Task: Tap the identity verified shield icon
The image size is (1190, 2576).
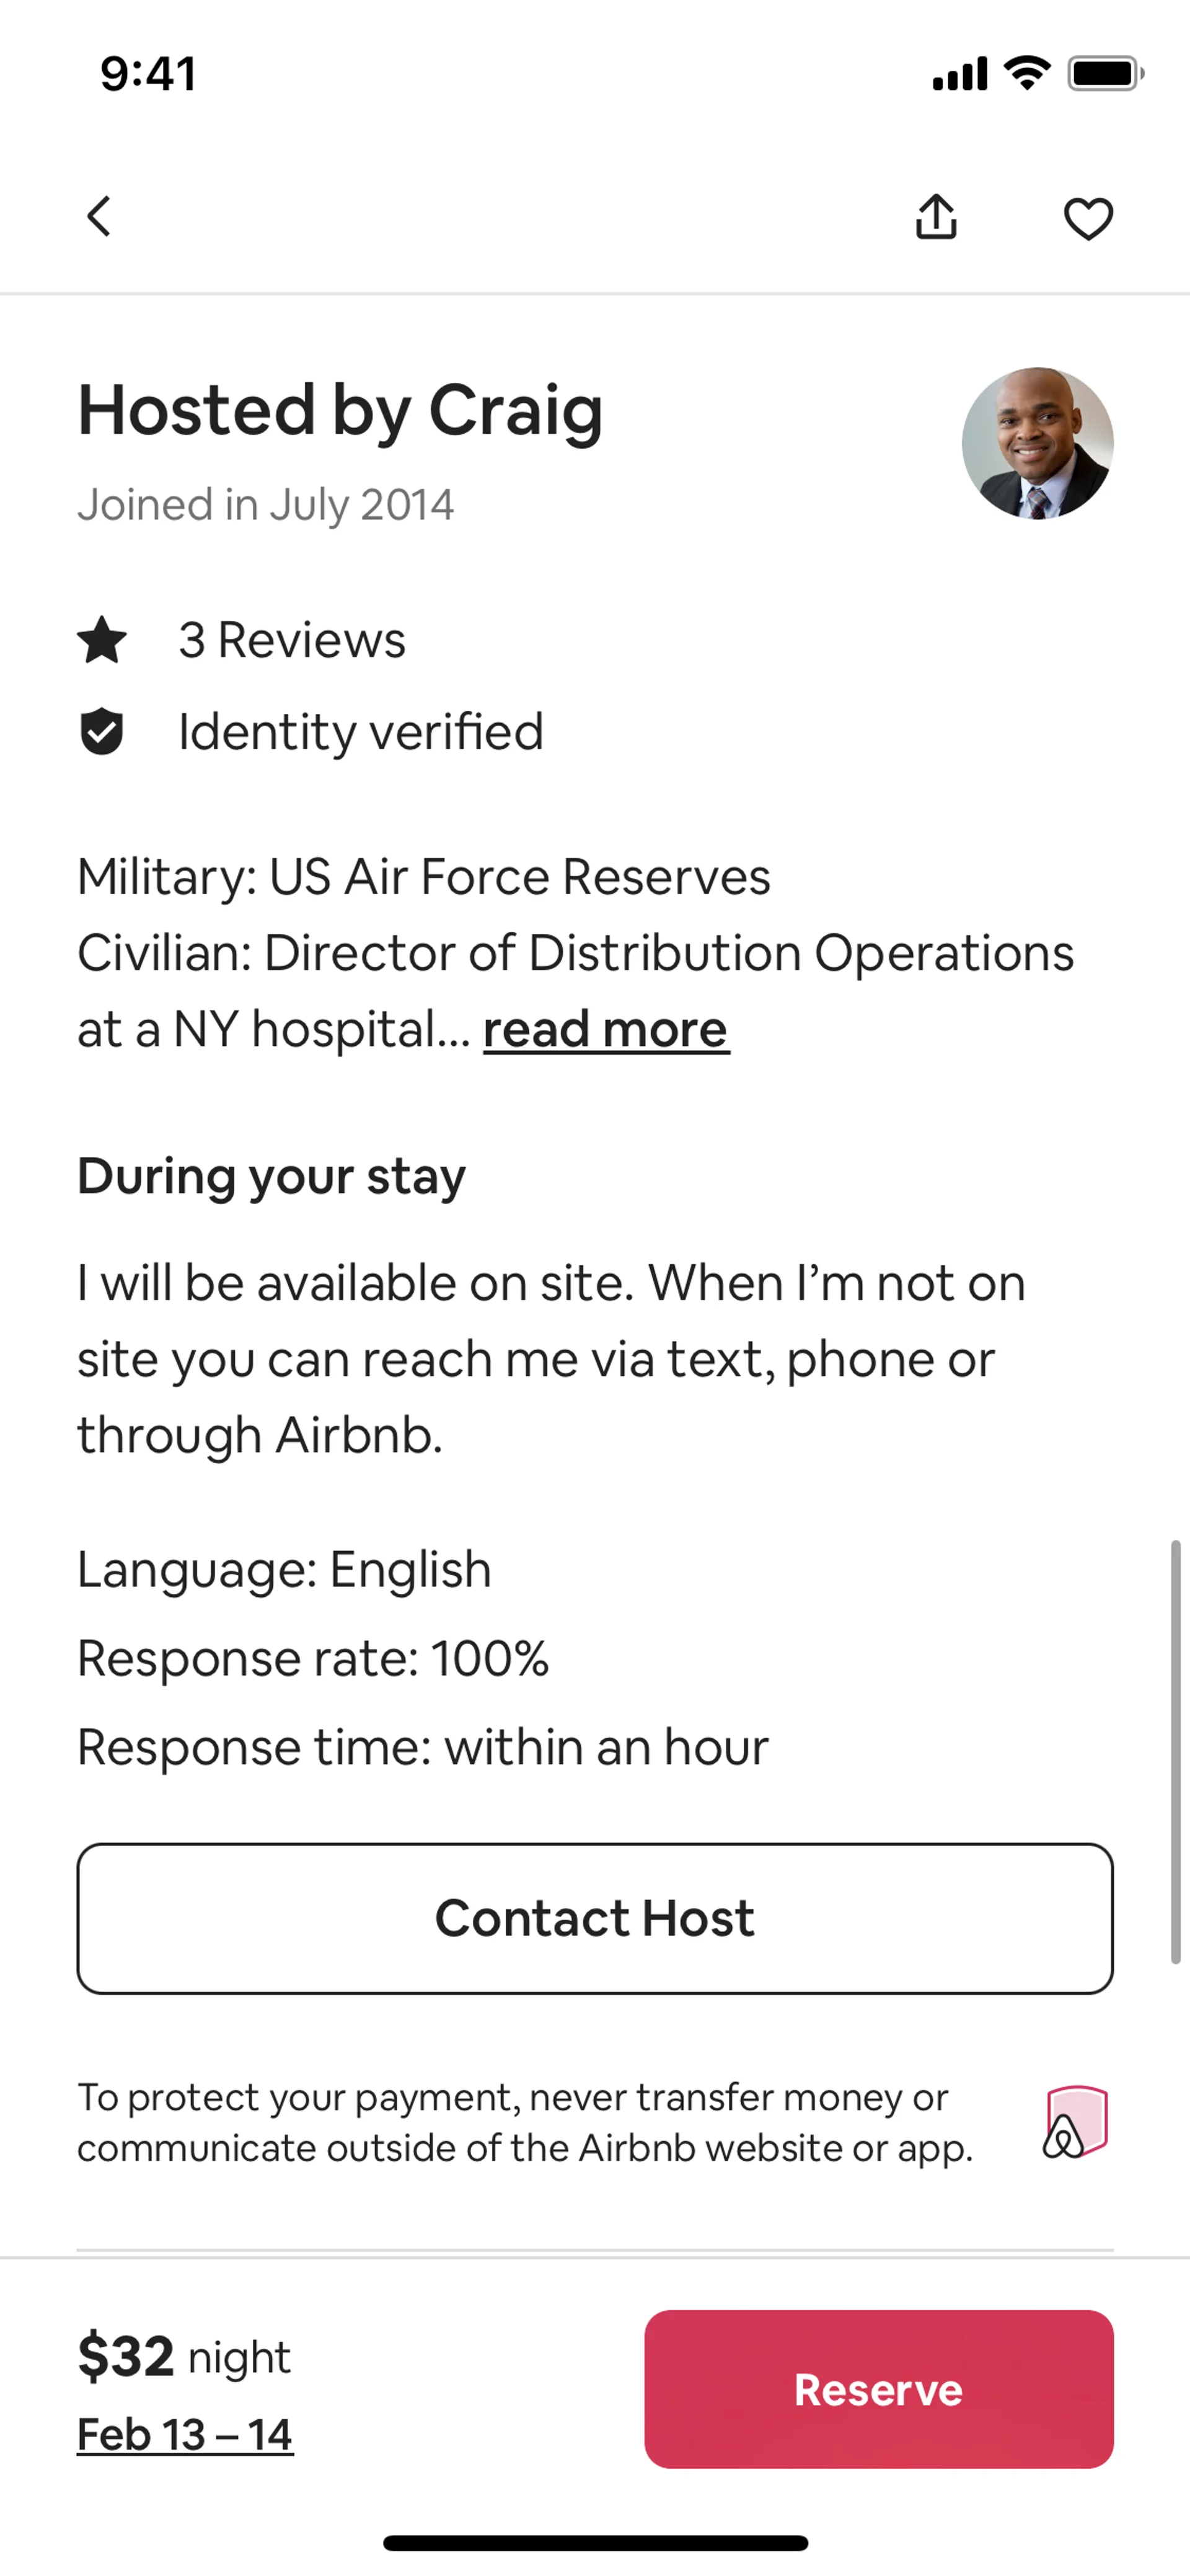Action: (102, 732)
